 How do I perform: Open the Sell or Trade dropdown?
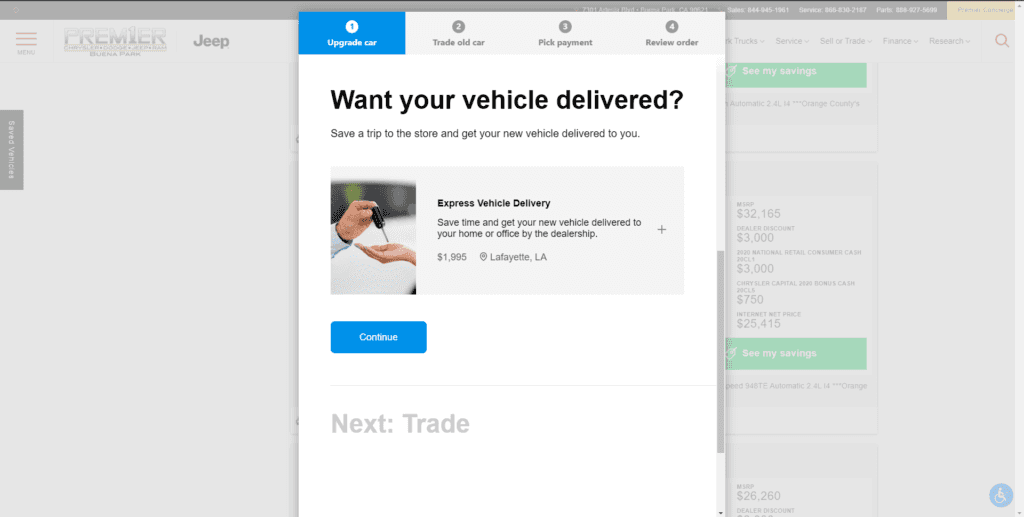(x=845, y=41)
